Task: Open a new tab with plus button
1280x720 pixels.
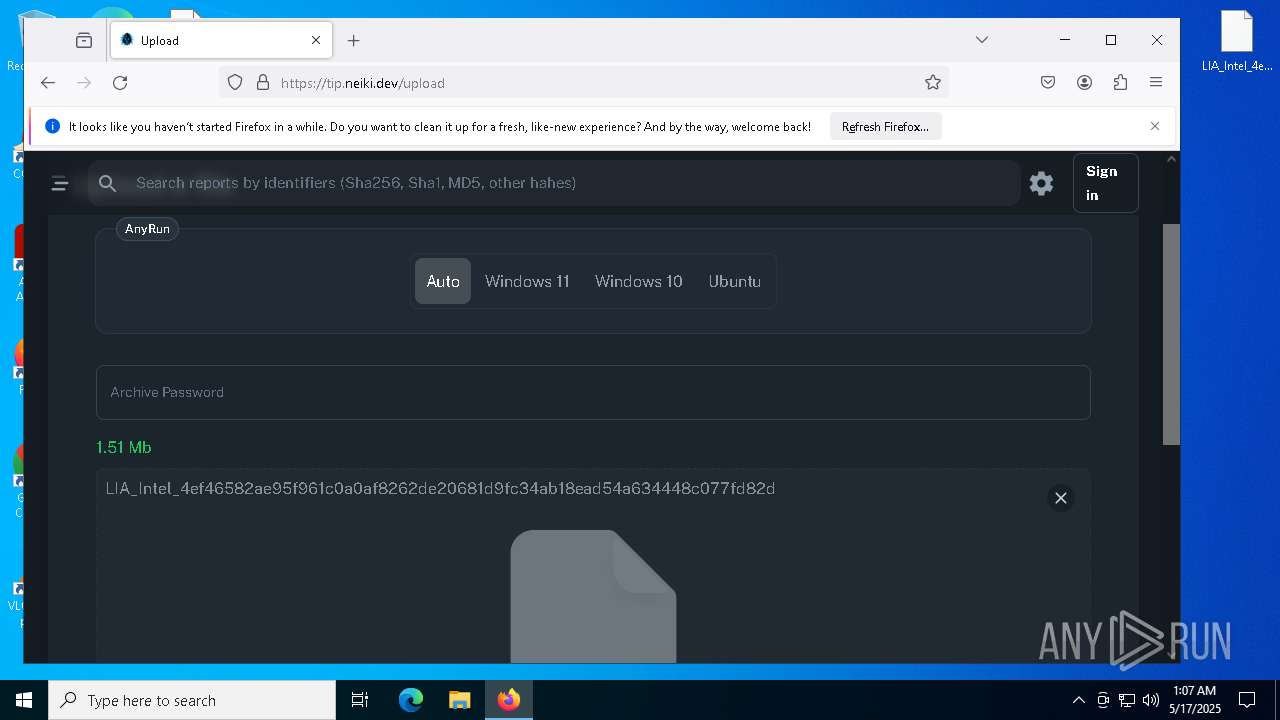Action: (353, 40)
